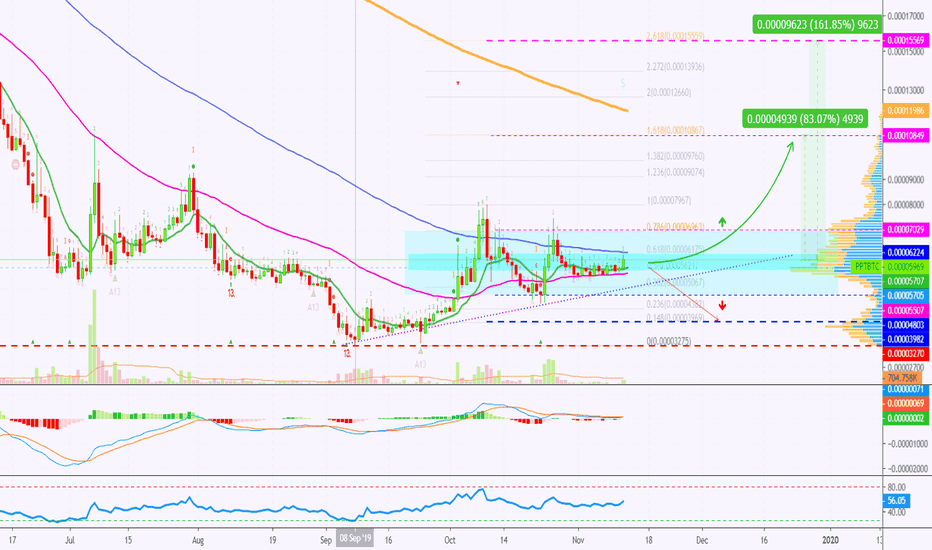This screenshot has height=550, width=932.
Task: Click the 80.00 RSI axis tick
Action: (897, 487)
